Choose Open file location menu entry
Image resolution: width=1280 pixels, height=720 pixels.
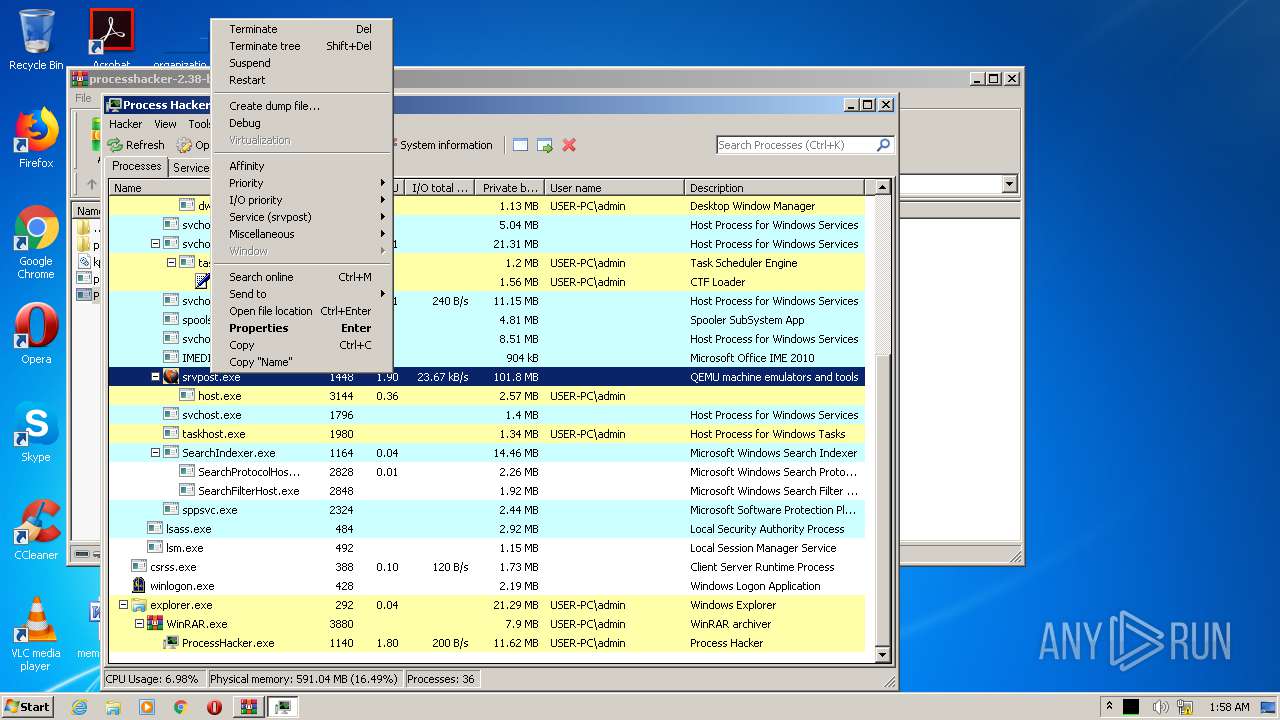(x=301, y=311)
